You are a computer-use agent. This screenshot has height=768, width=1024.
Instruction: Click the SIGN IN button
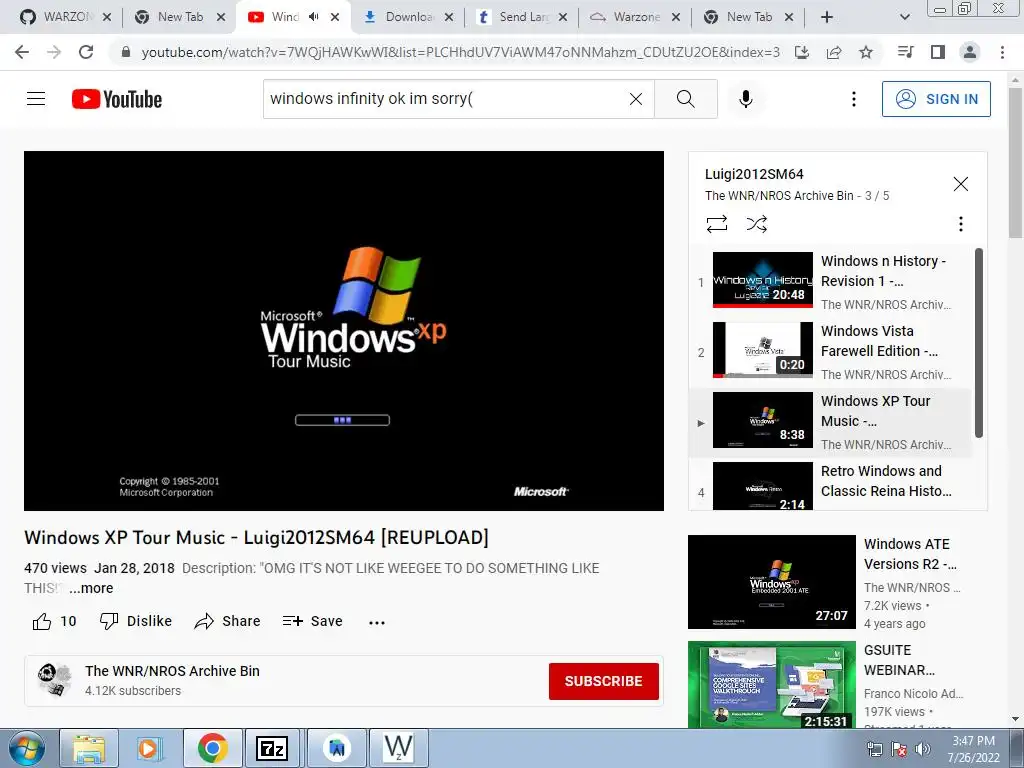936,99
